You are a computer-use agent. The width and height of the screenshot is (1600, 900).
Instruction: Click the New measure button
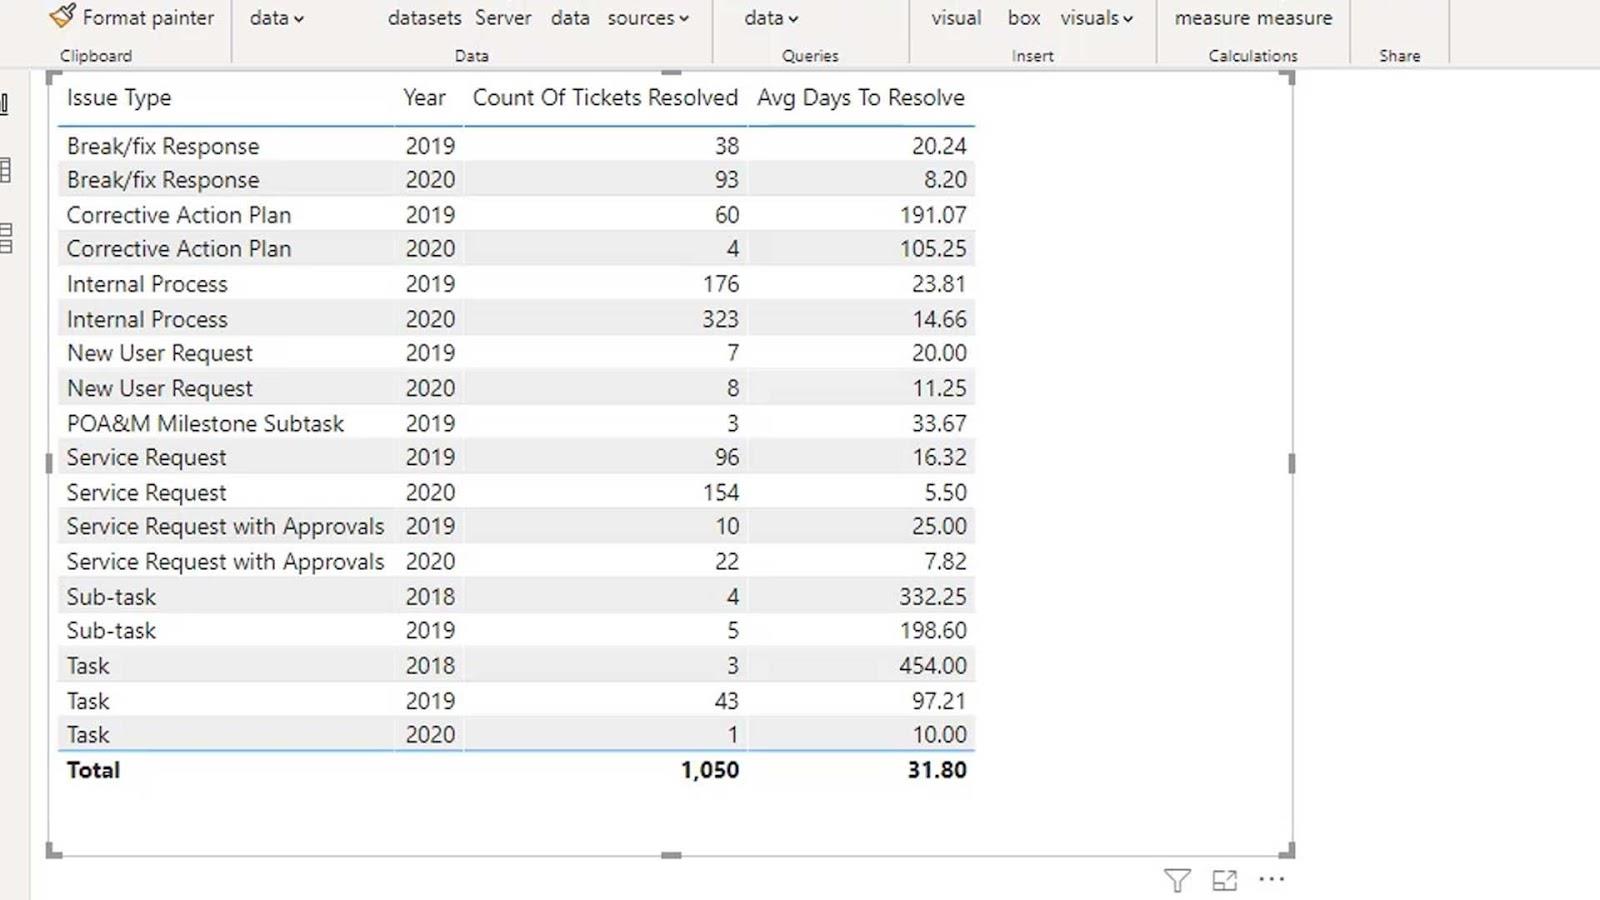pyautogui.click(x=1212, y=18)
